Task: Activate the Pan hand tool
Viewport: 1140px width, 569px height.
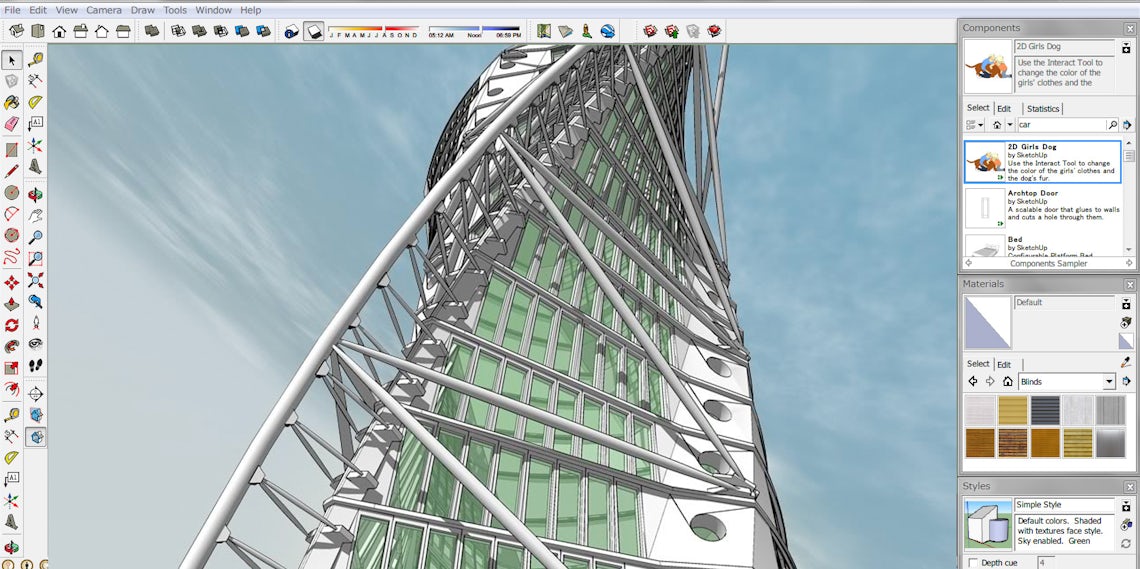Action: 35,216
